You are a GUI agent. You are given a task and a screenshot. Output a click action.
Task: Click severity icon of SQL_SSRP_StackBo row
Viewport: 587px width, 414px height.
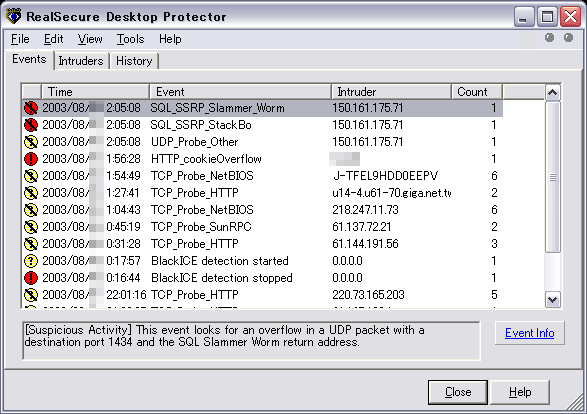point(31,125)
